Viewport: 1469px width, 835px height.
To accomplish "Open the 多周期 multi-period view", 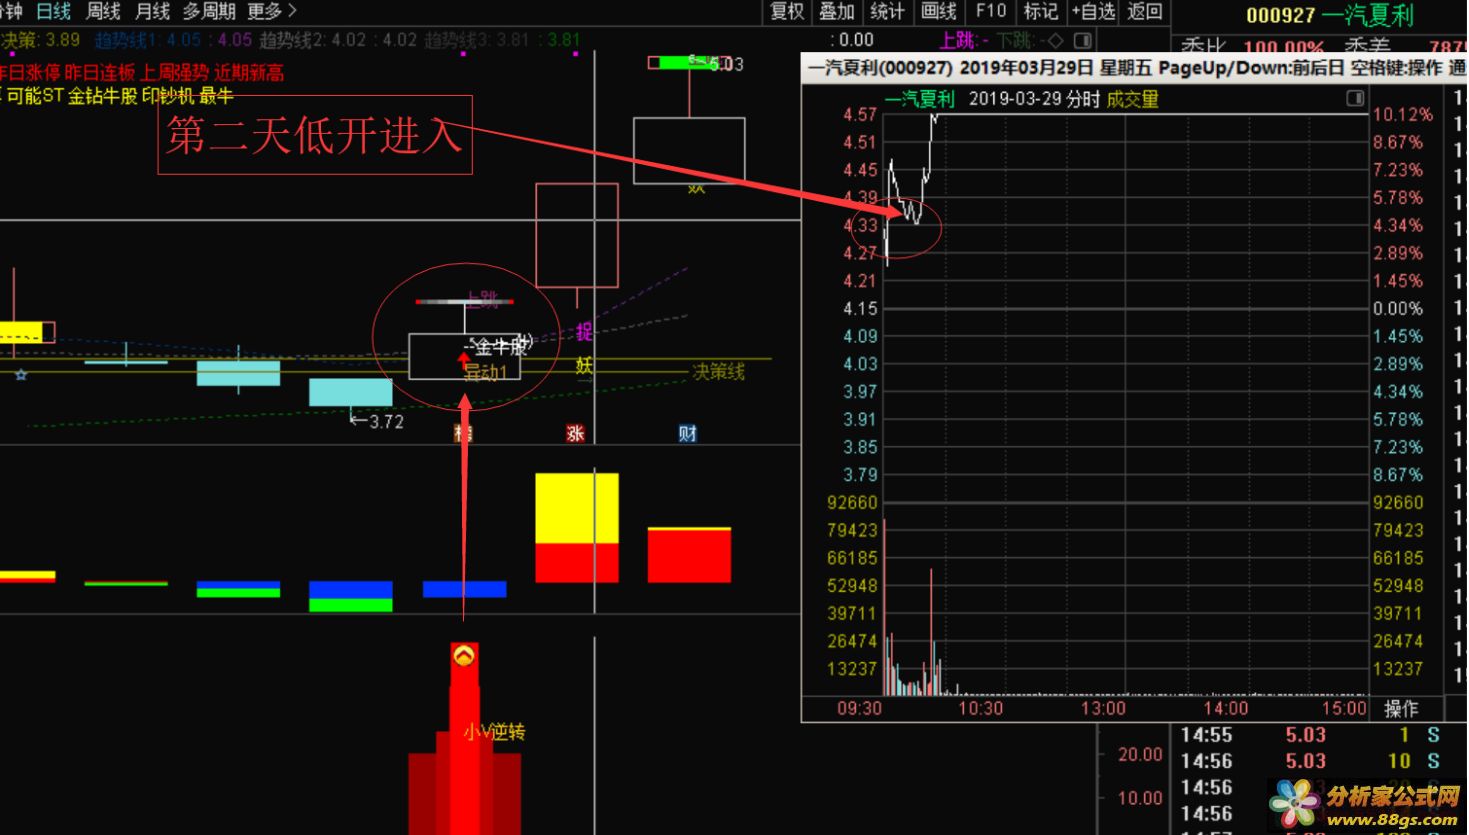I will tap(209, 11).
